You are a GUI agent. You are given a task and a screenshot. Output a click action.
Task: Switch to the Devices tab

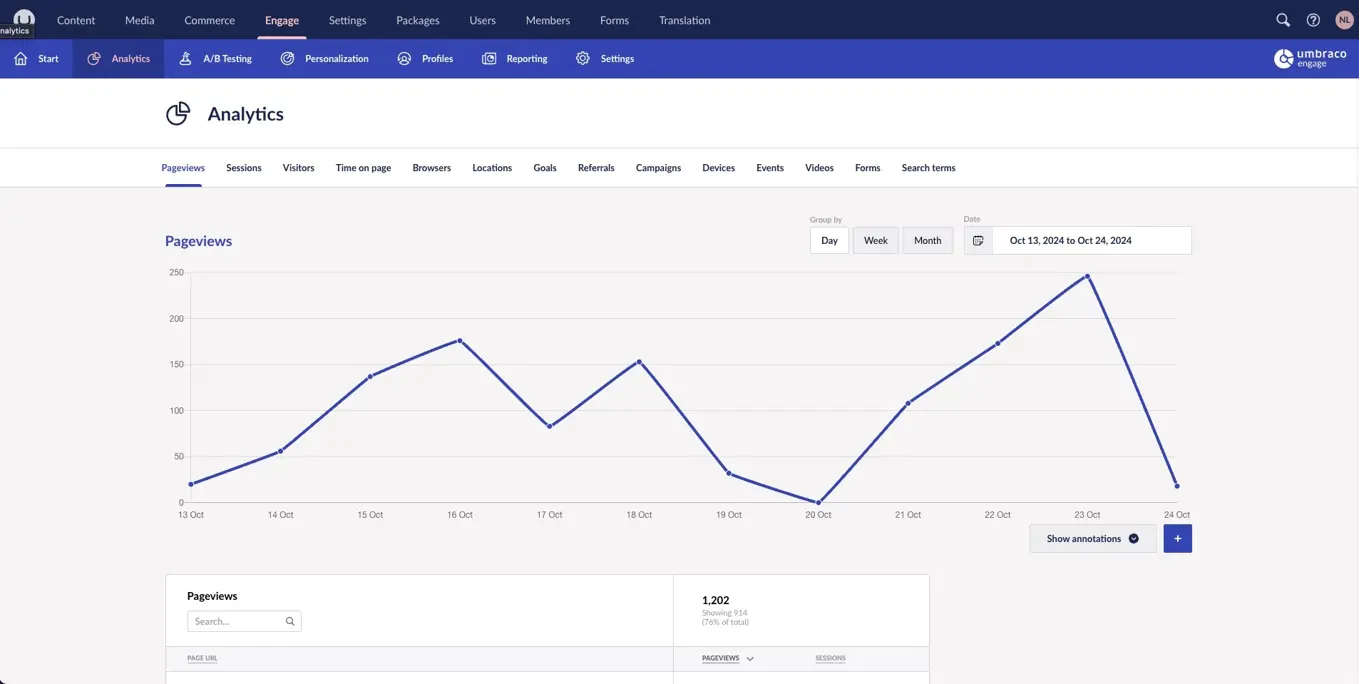(x=718, y=168)
